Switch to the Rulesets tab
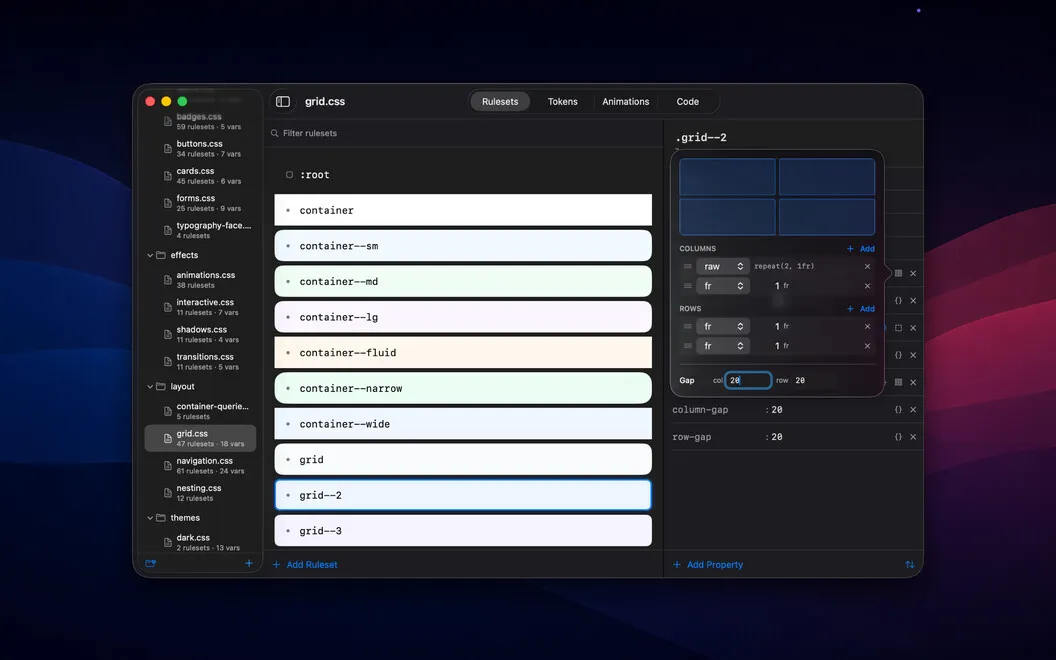 click(500, 102)
